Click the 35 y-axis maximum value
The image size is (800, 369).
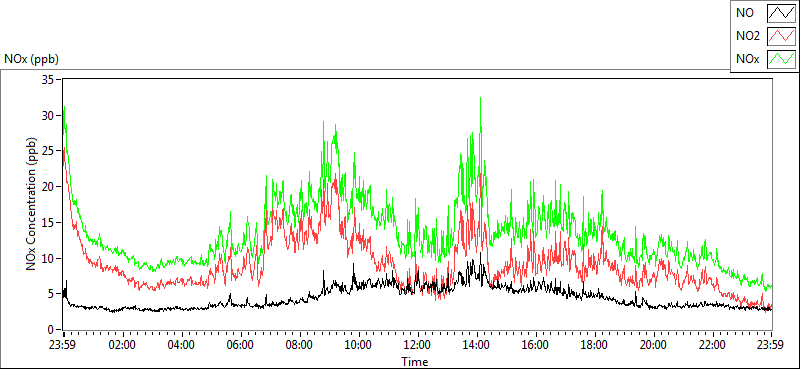pyautogui.click(x=49, y=80)
